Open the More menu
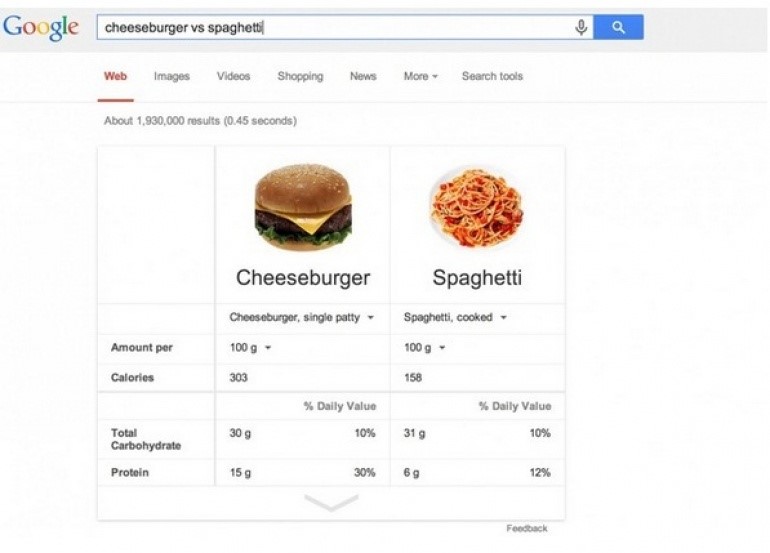Image resolution: width=770 pixels, height=553 pixels. pyautogui.click(x=420, y=76)
